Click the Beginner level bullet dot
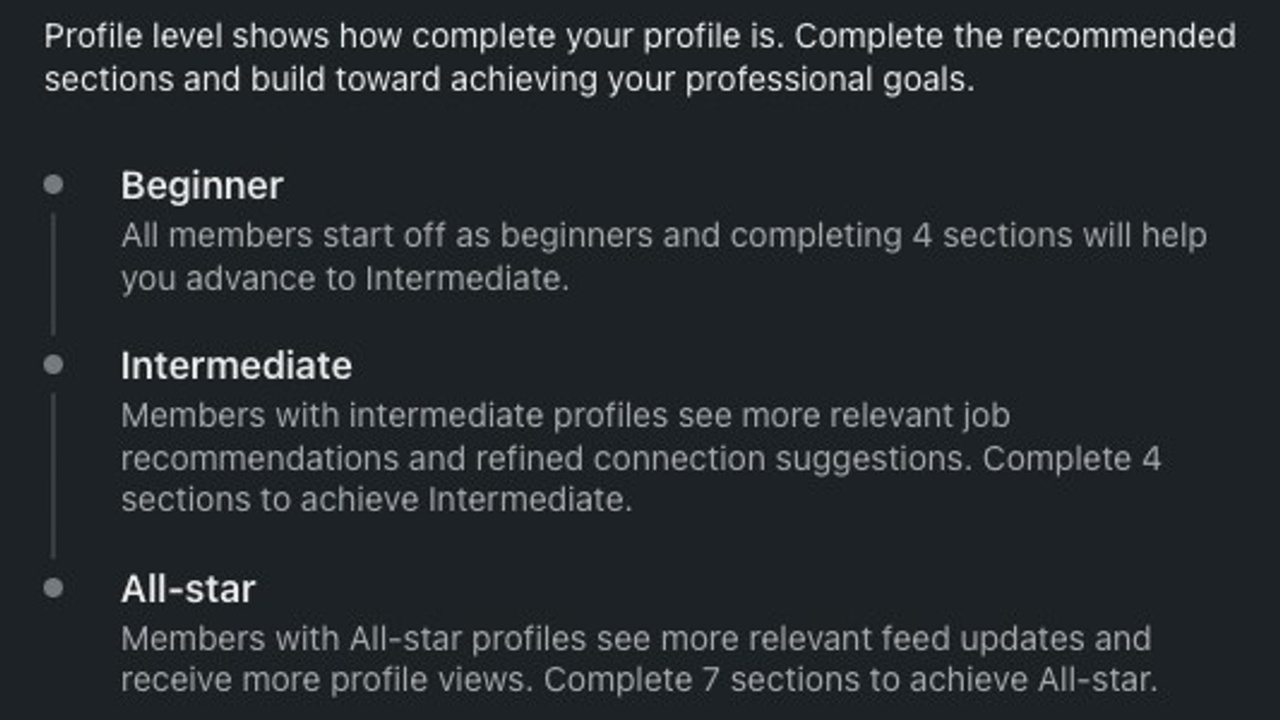1280x720 pixels. [x=54, y=185]
